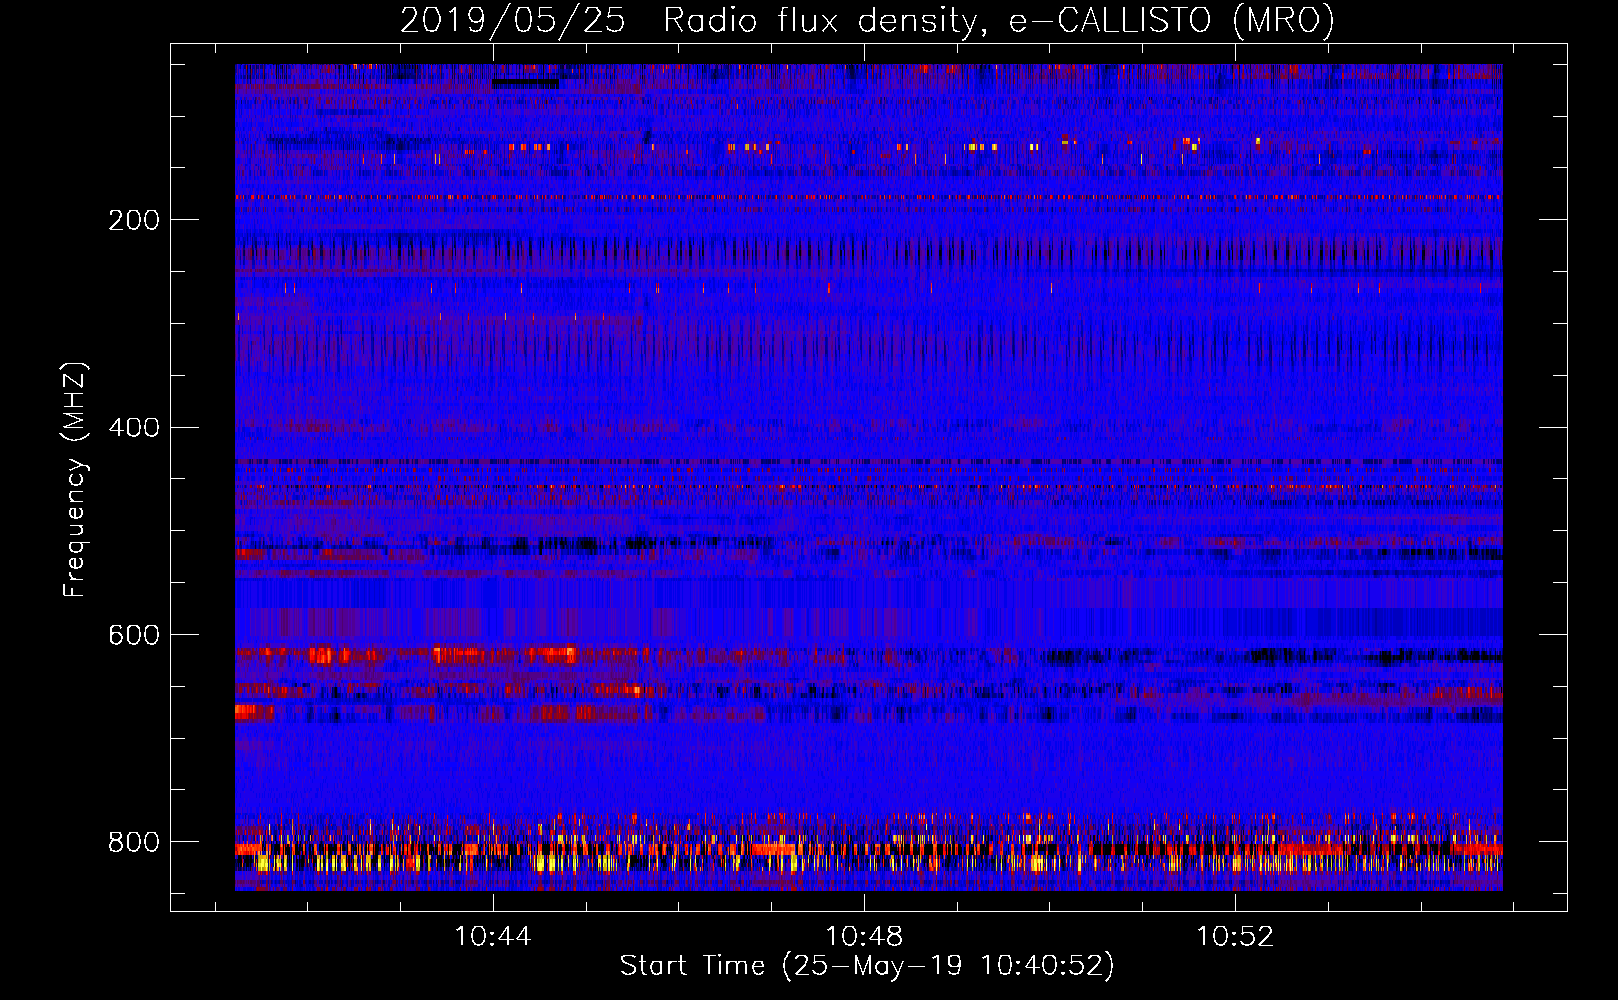This screenshot has height=1000, width=1618.
Task: Click the 10:52 time tick label
Action: 1236,937
